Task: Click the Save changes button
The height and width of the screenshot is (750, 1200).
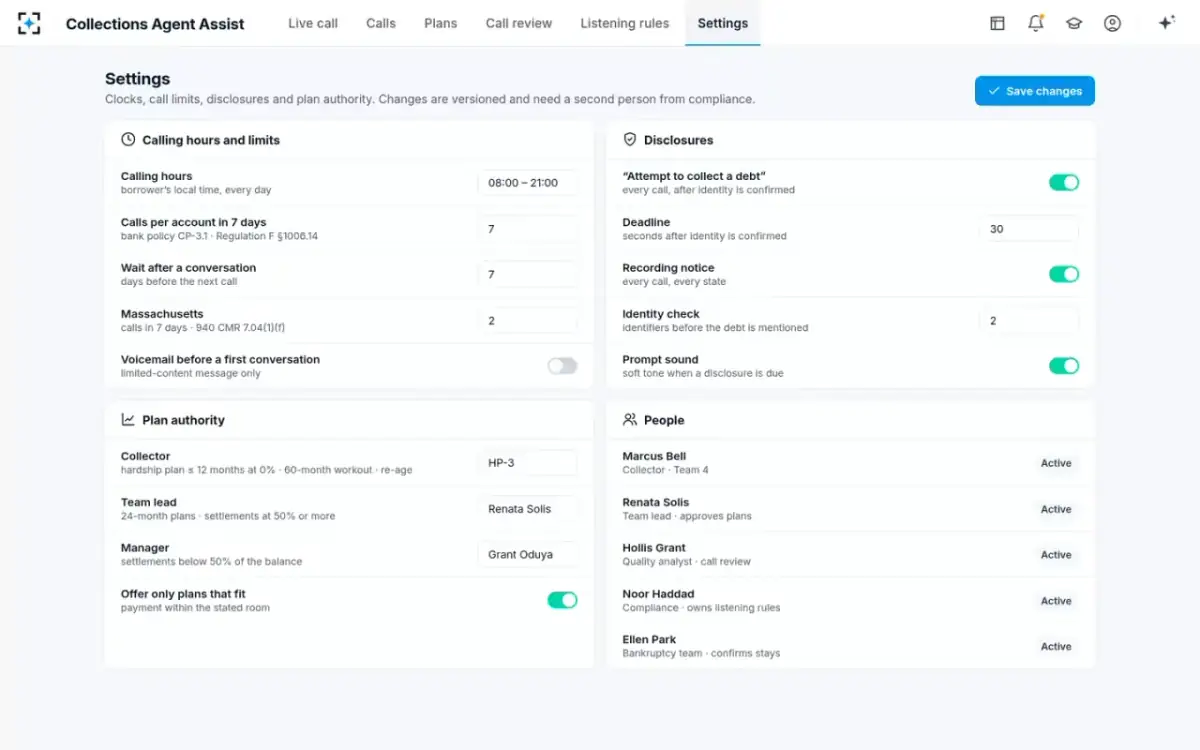Action: tap(1035, 91)
